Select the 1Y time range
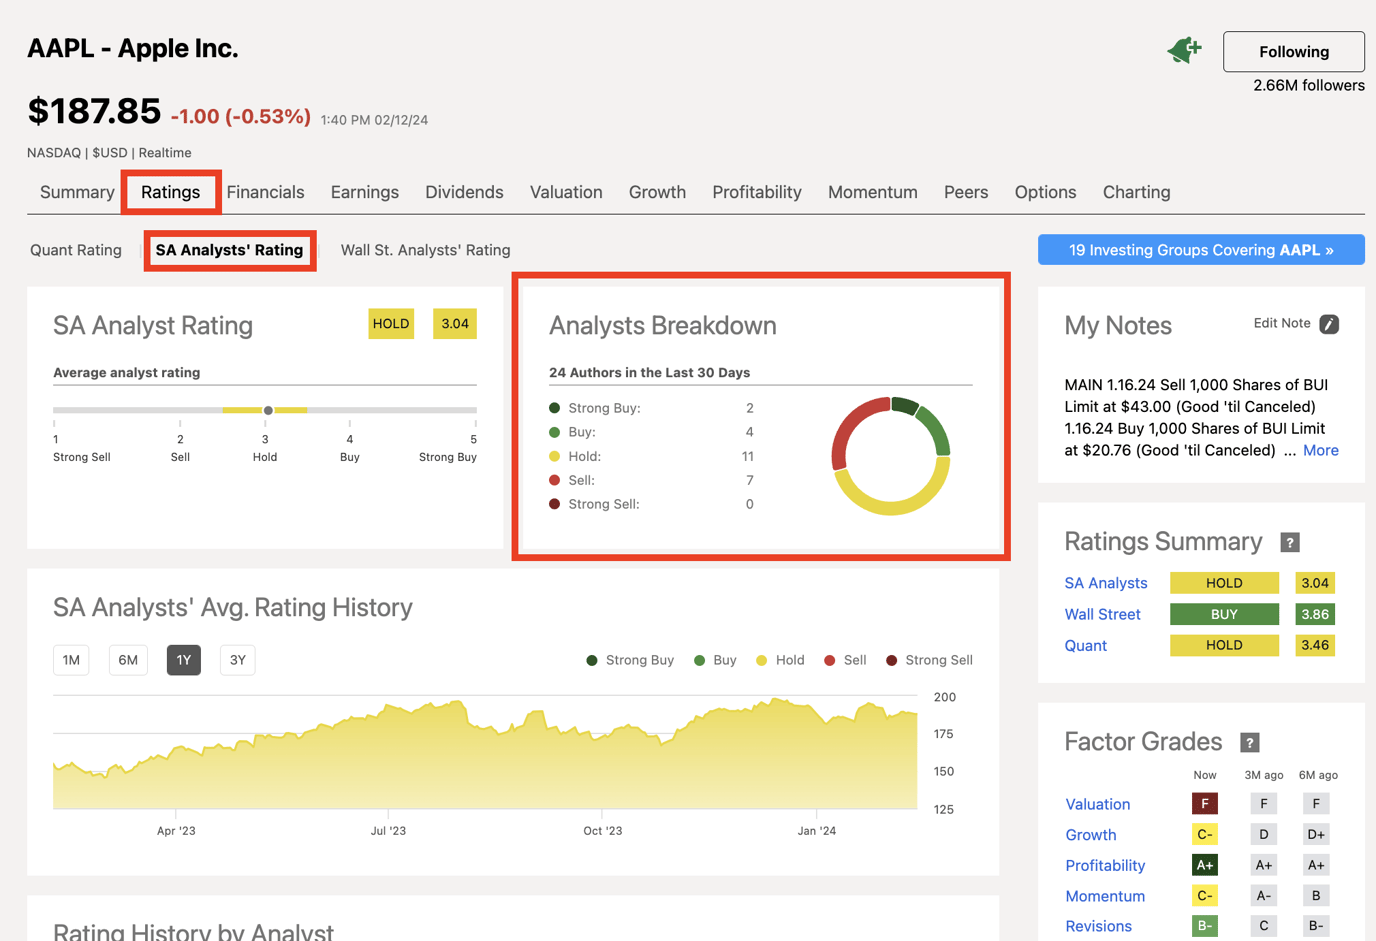This screenshot has height=941, width=1376. [184, 660]
